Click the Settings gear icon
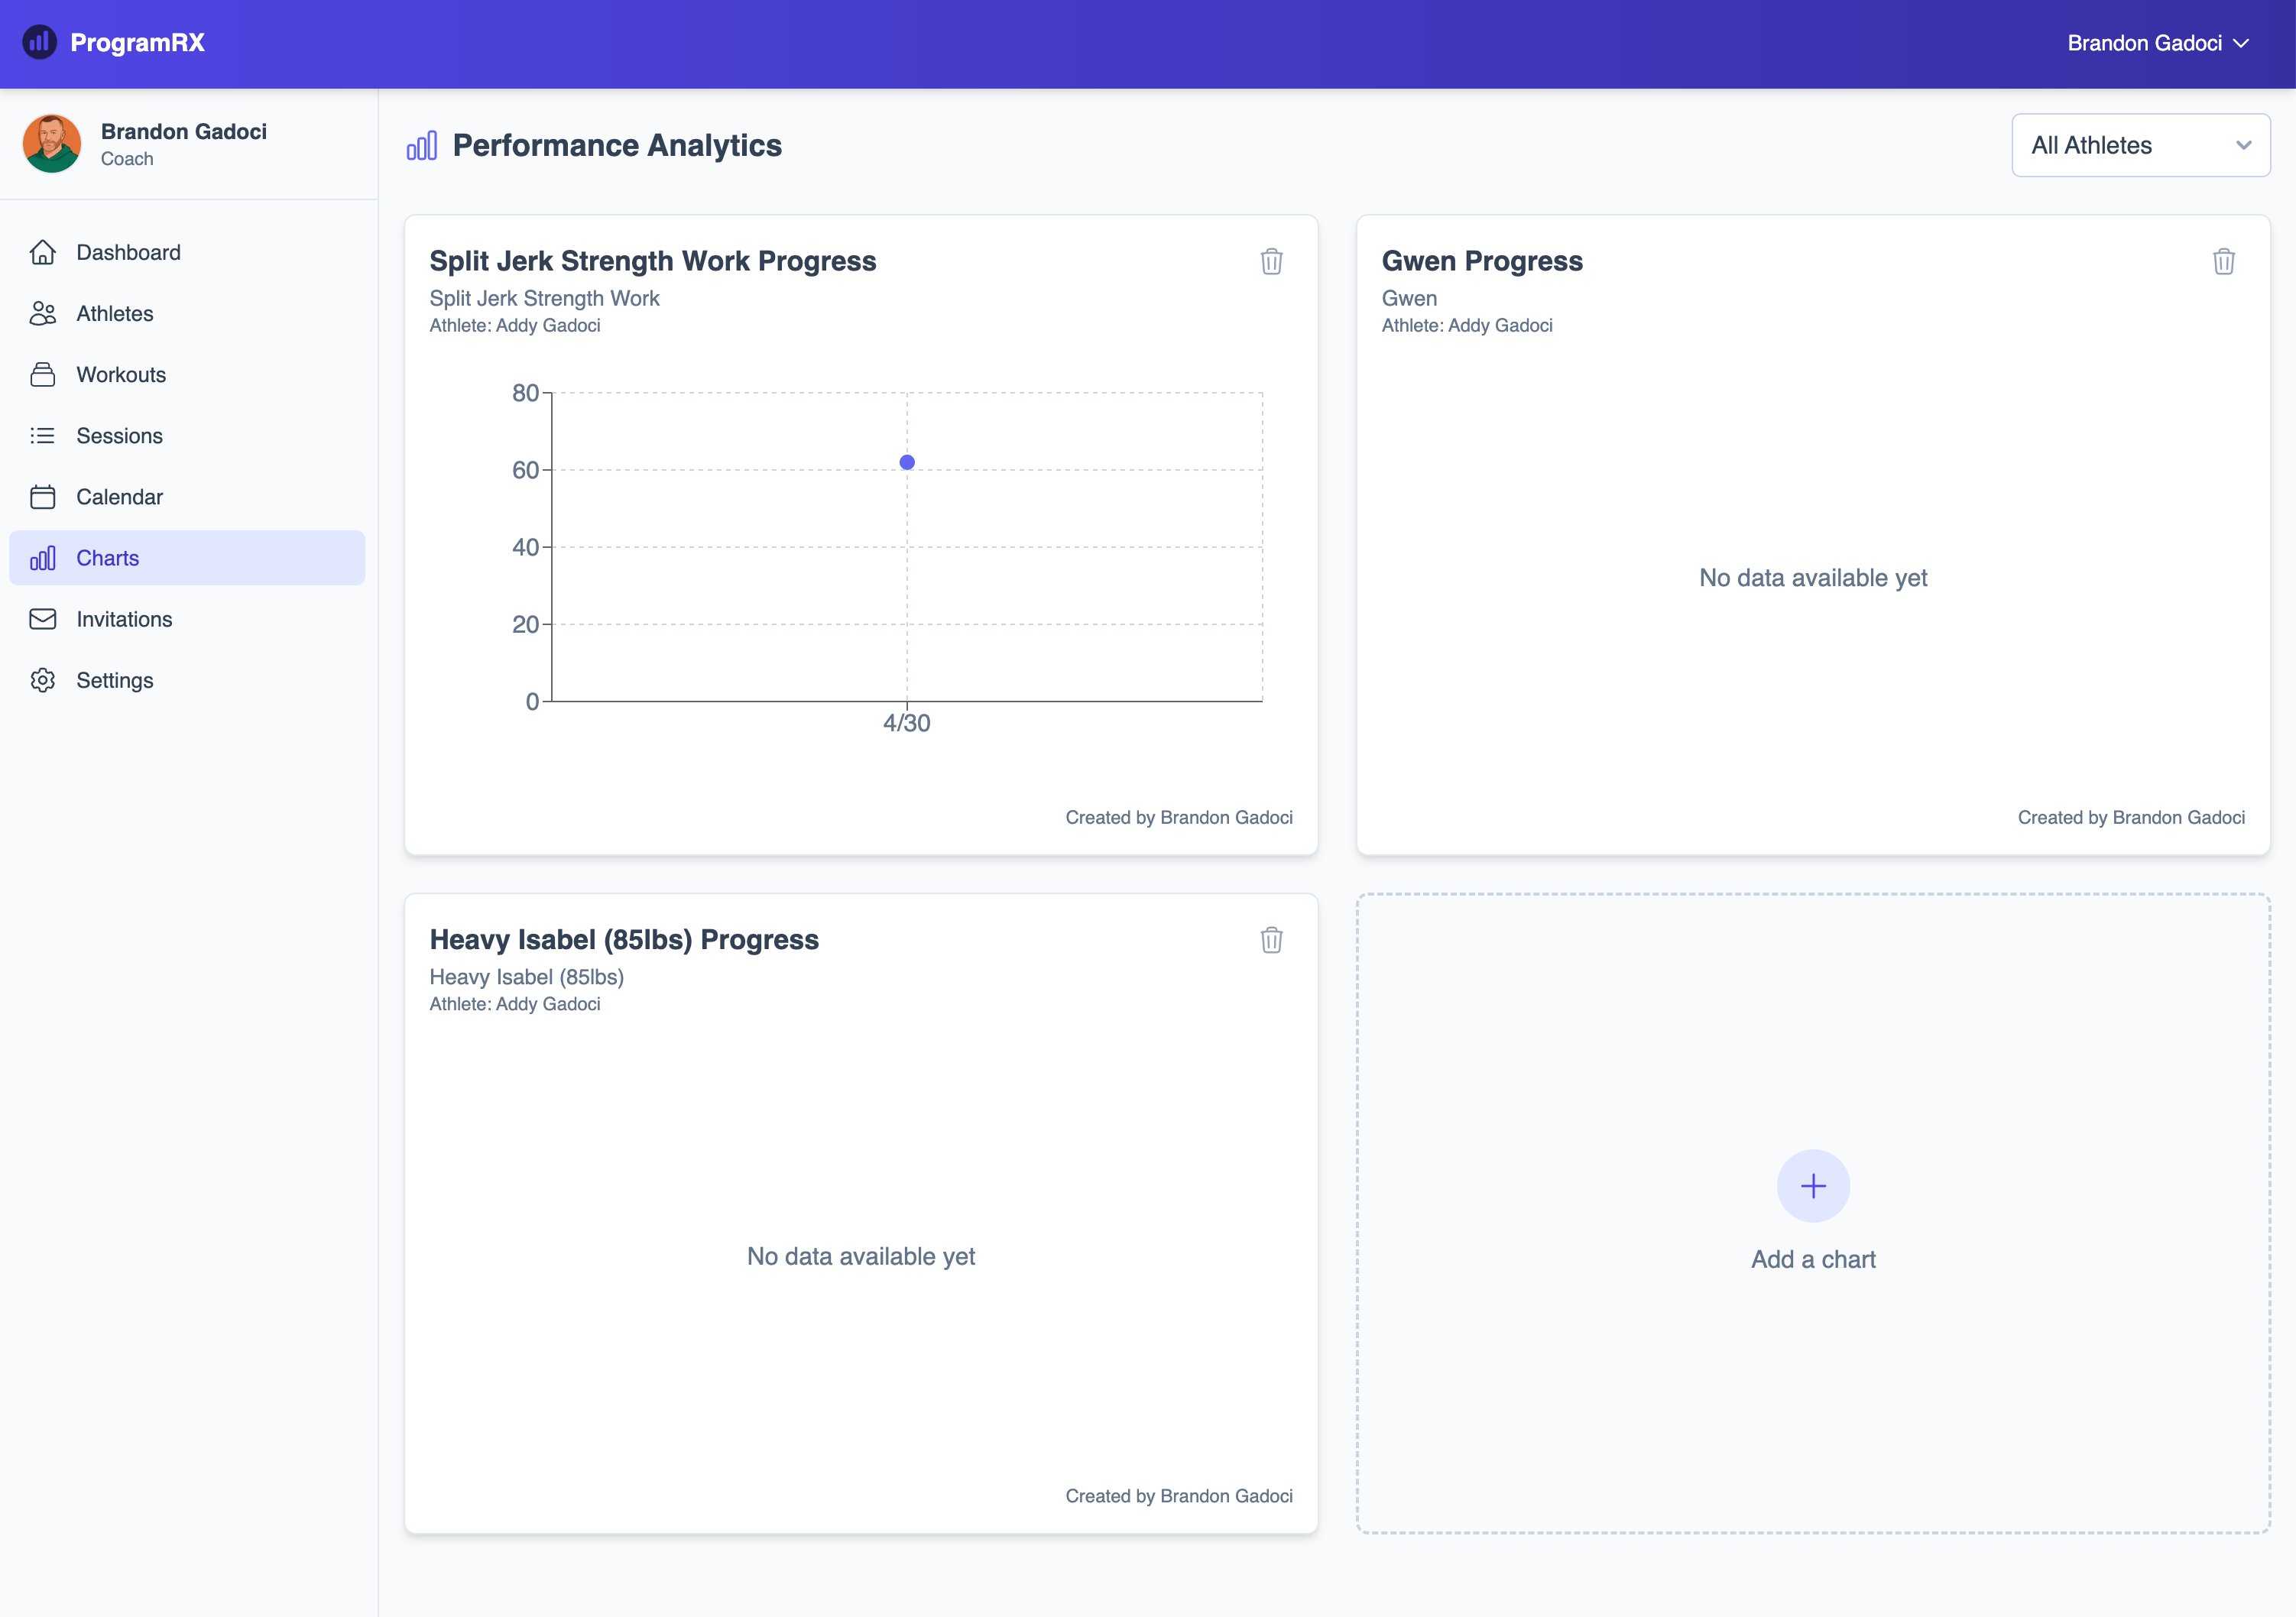2296x1617 pixels. tap(43, 680)
